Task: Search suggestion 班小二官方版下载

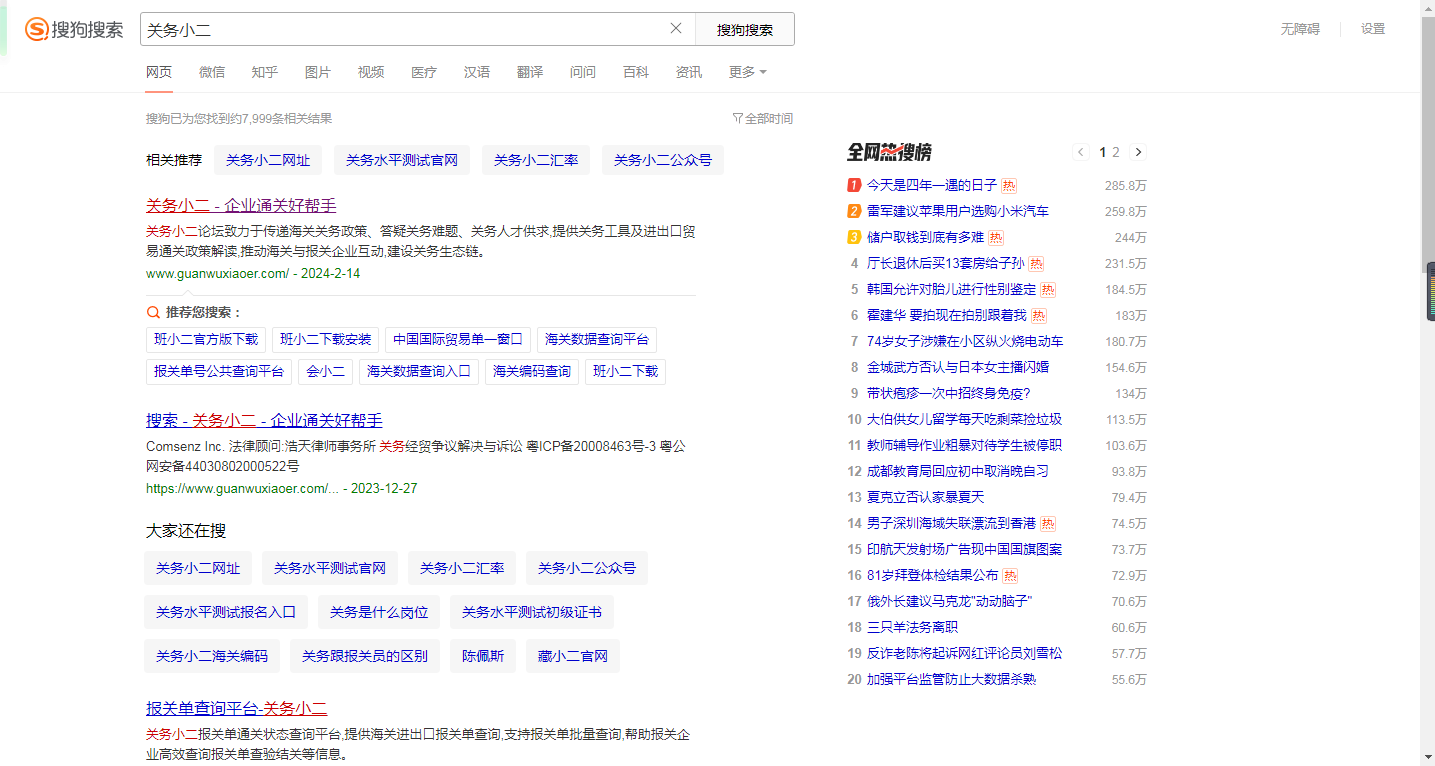Action: pyautogui.click(x=206, y=339)
